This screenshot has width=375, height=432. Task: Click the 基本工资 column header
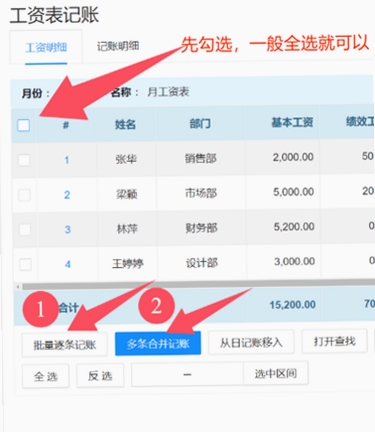292,123
